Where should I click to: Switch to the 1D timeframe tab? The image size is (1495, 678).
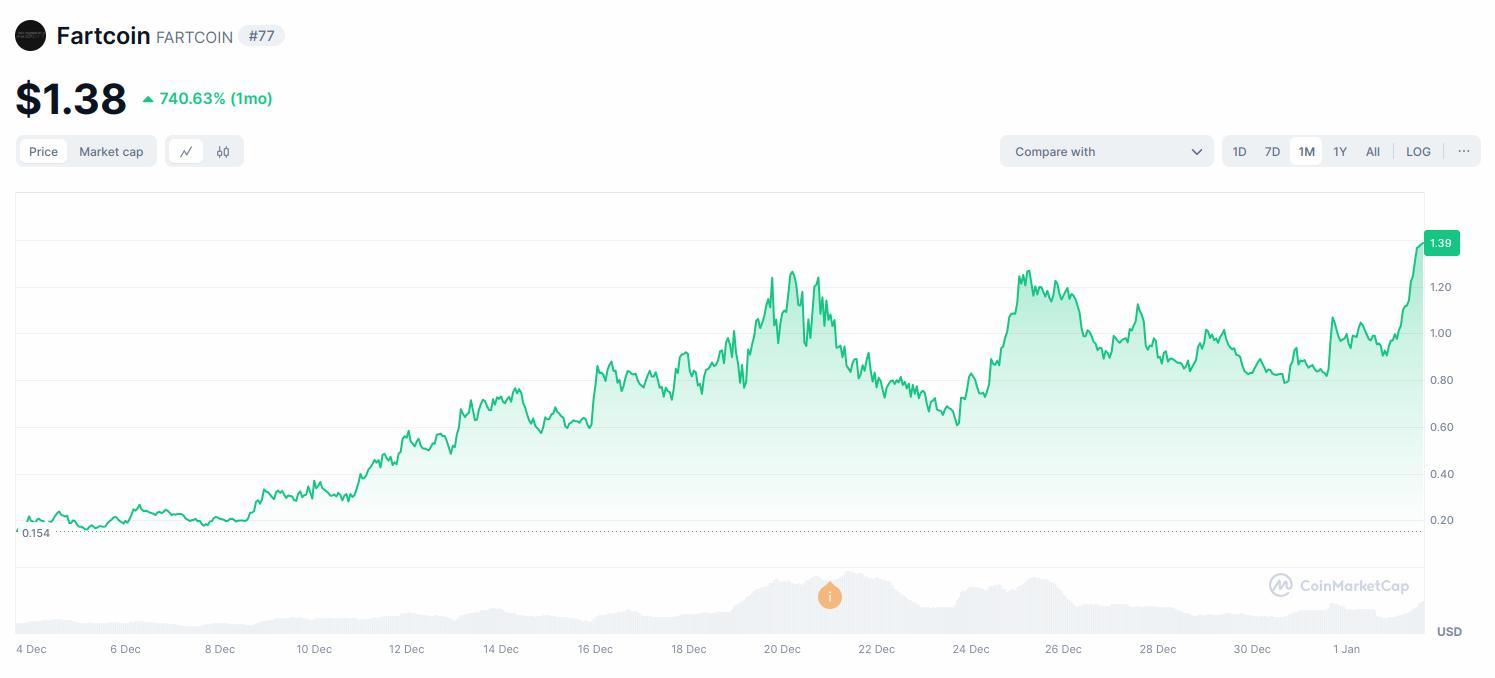pos(1239,151)
